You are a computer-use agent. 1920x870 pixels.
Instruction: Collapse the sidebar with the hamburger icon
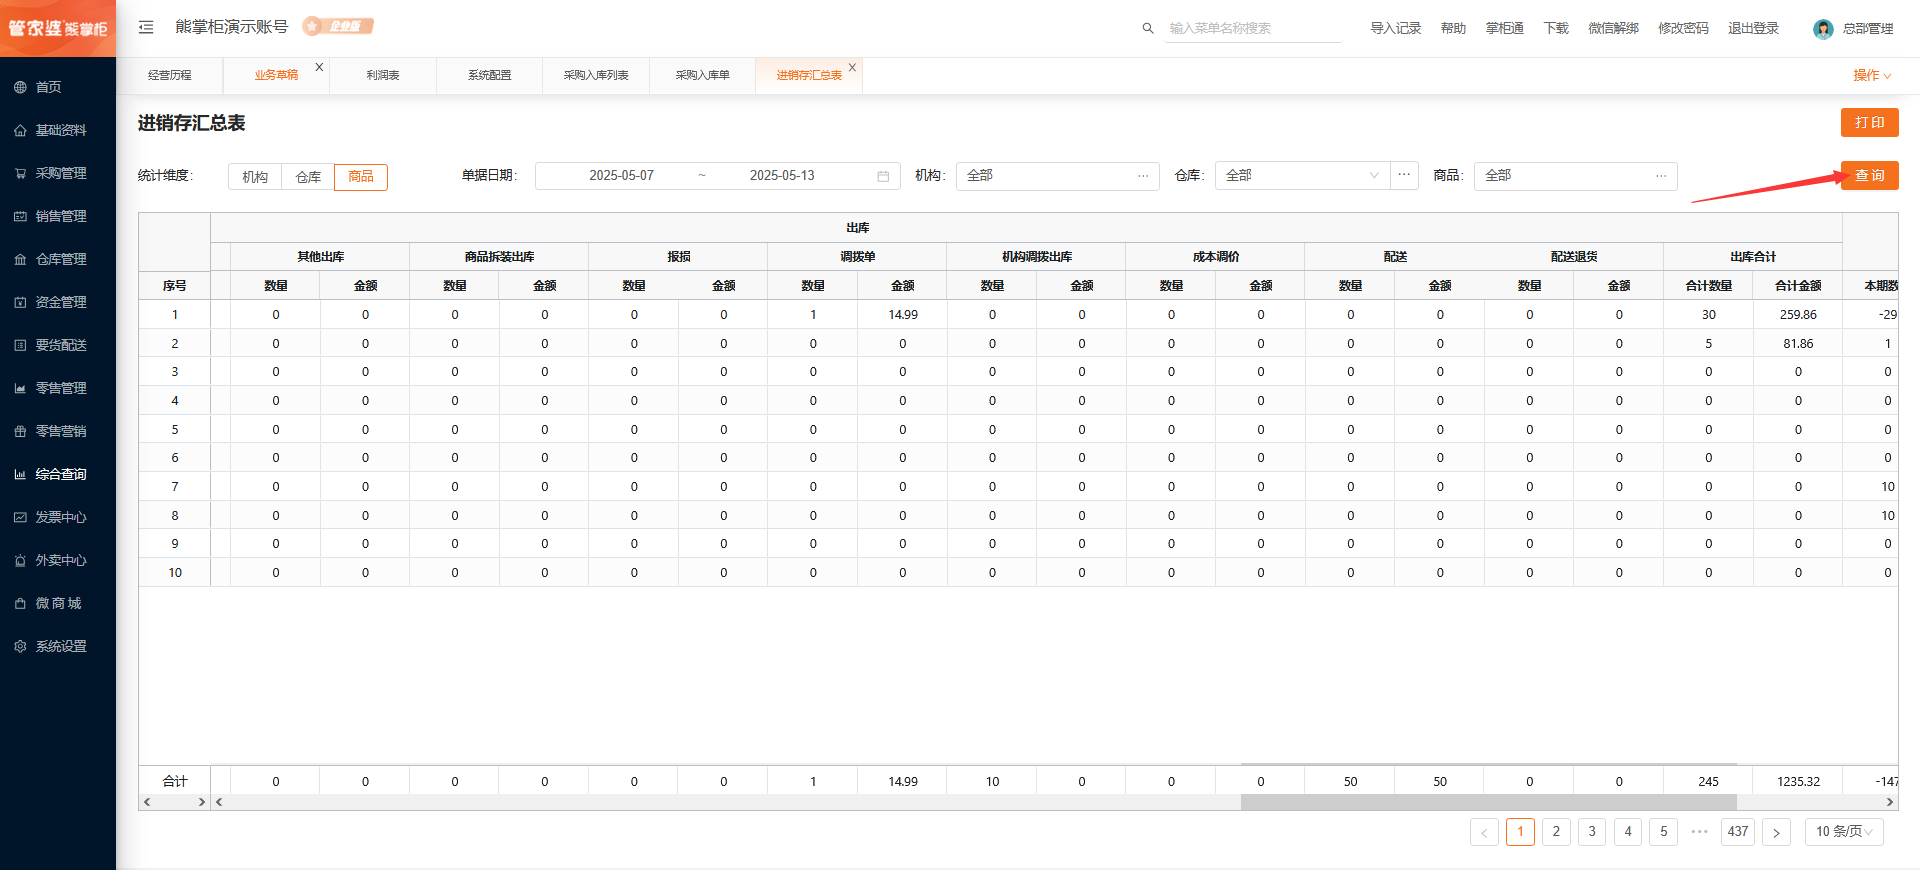point(146,27)
